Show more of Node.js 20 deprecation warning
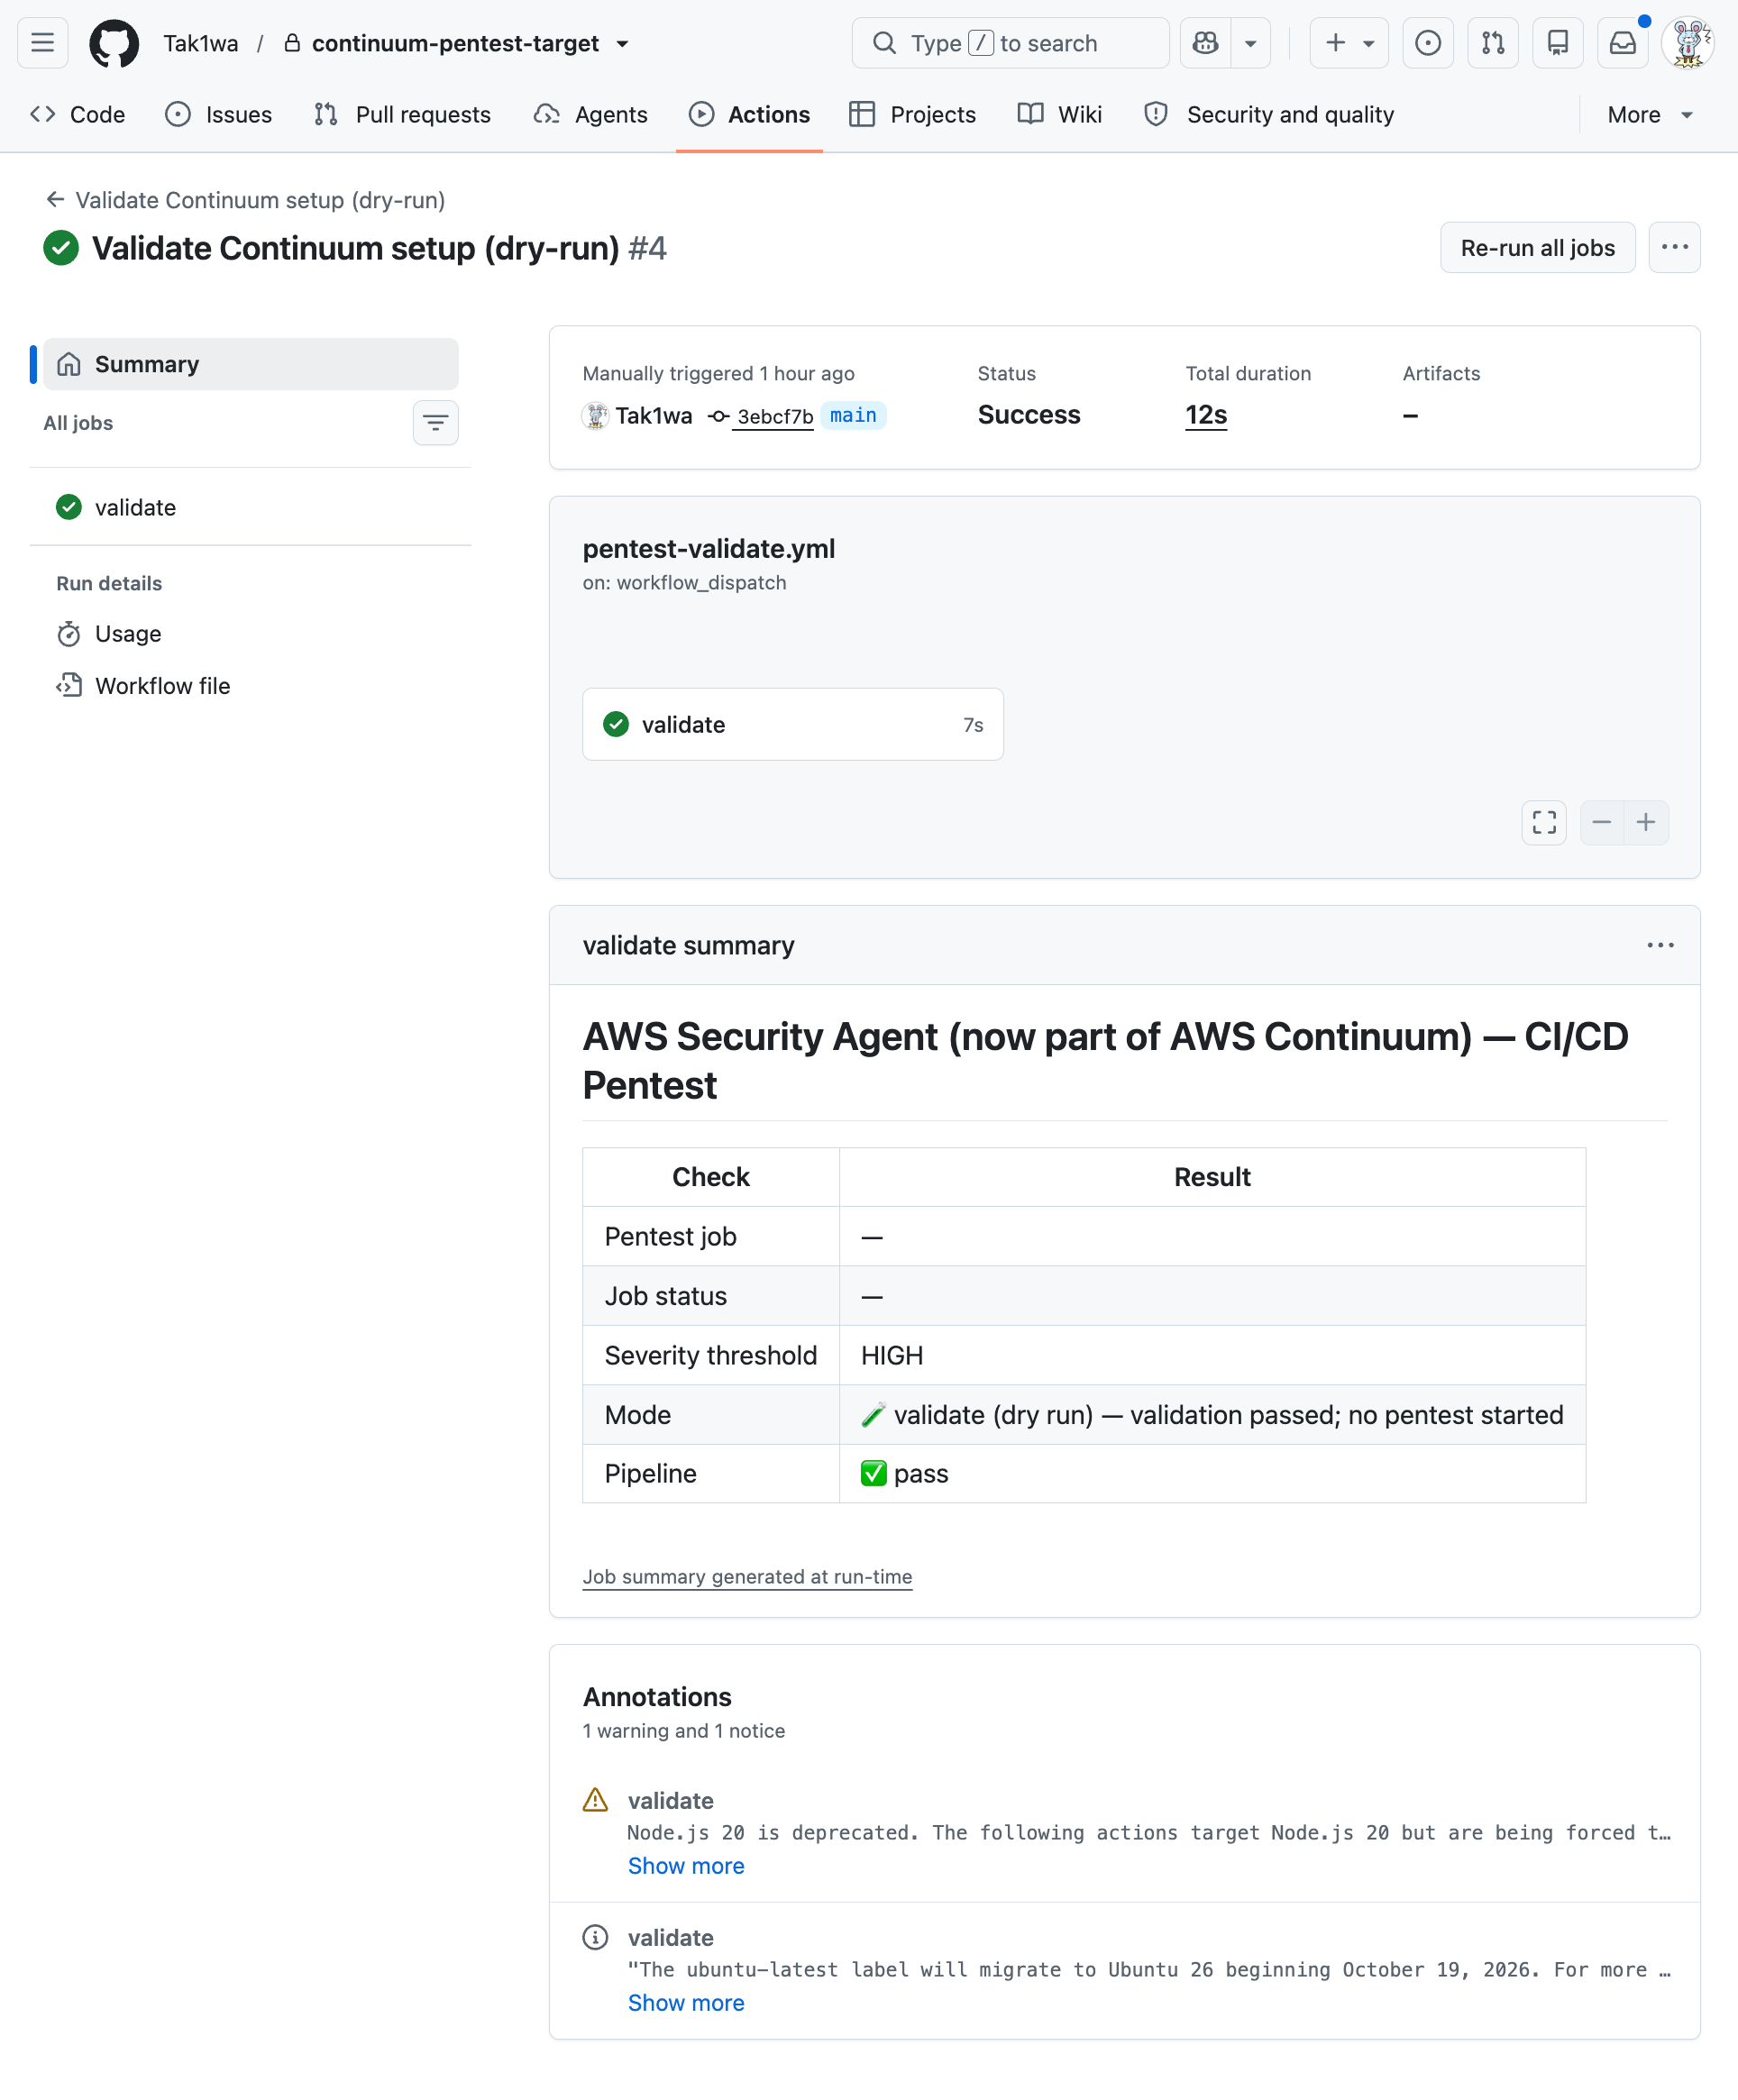The image size is (1738, 2100). (x=686, y=1866)
